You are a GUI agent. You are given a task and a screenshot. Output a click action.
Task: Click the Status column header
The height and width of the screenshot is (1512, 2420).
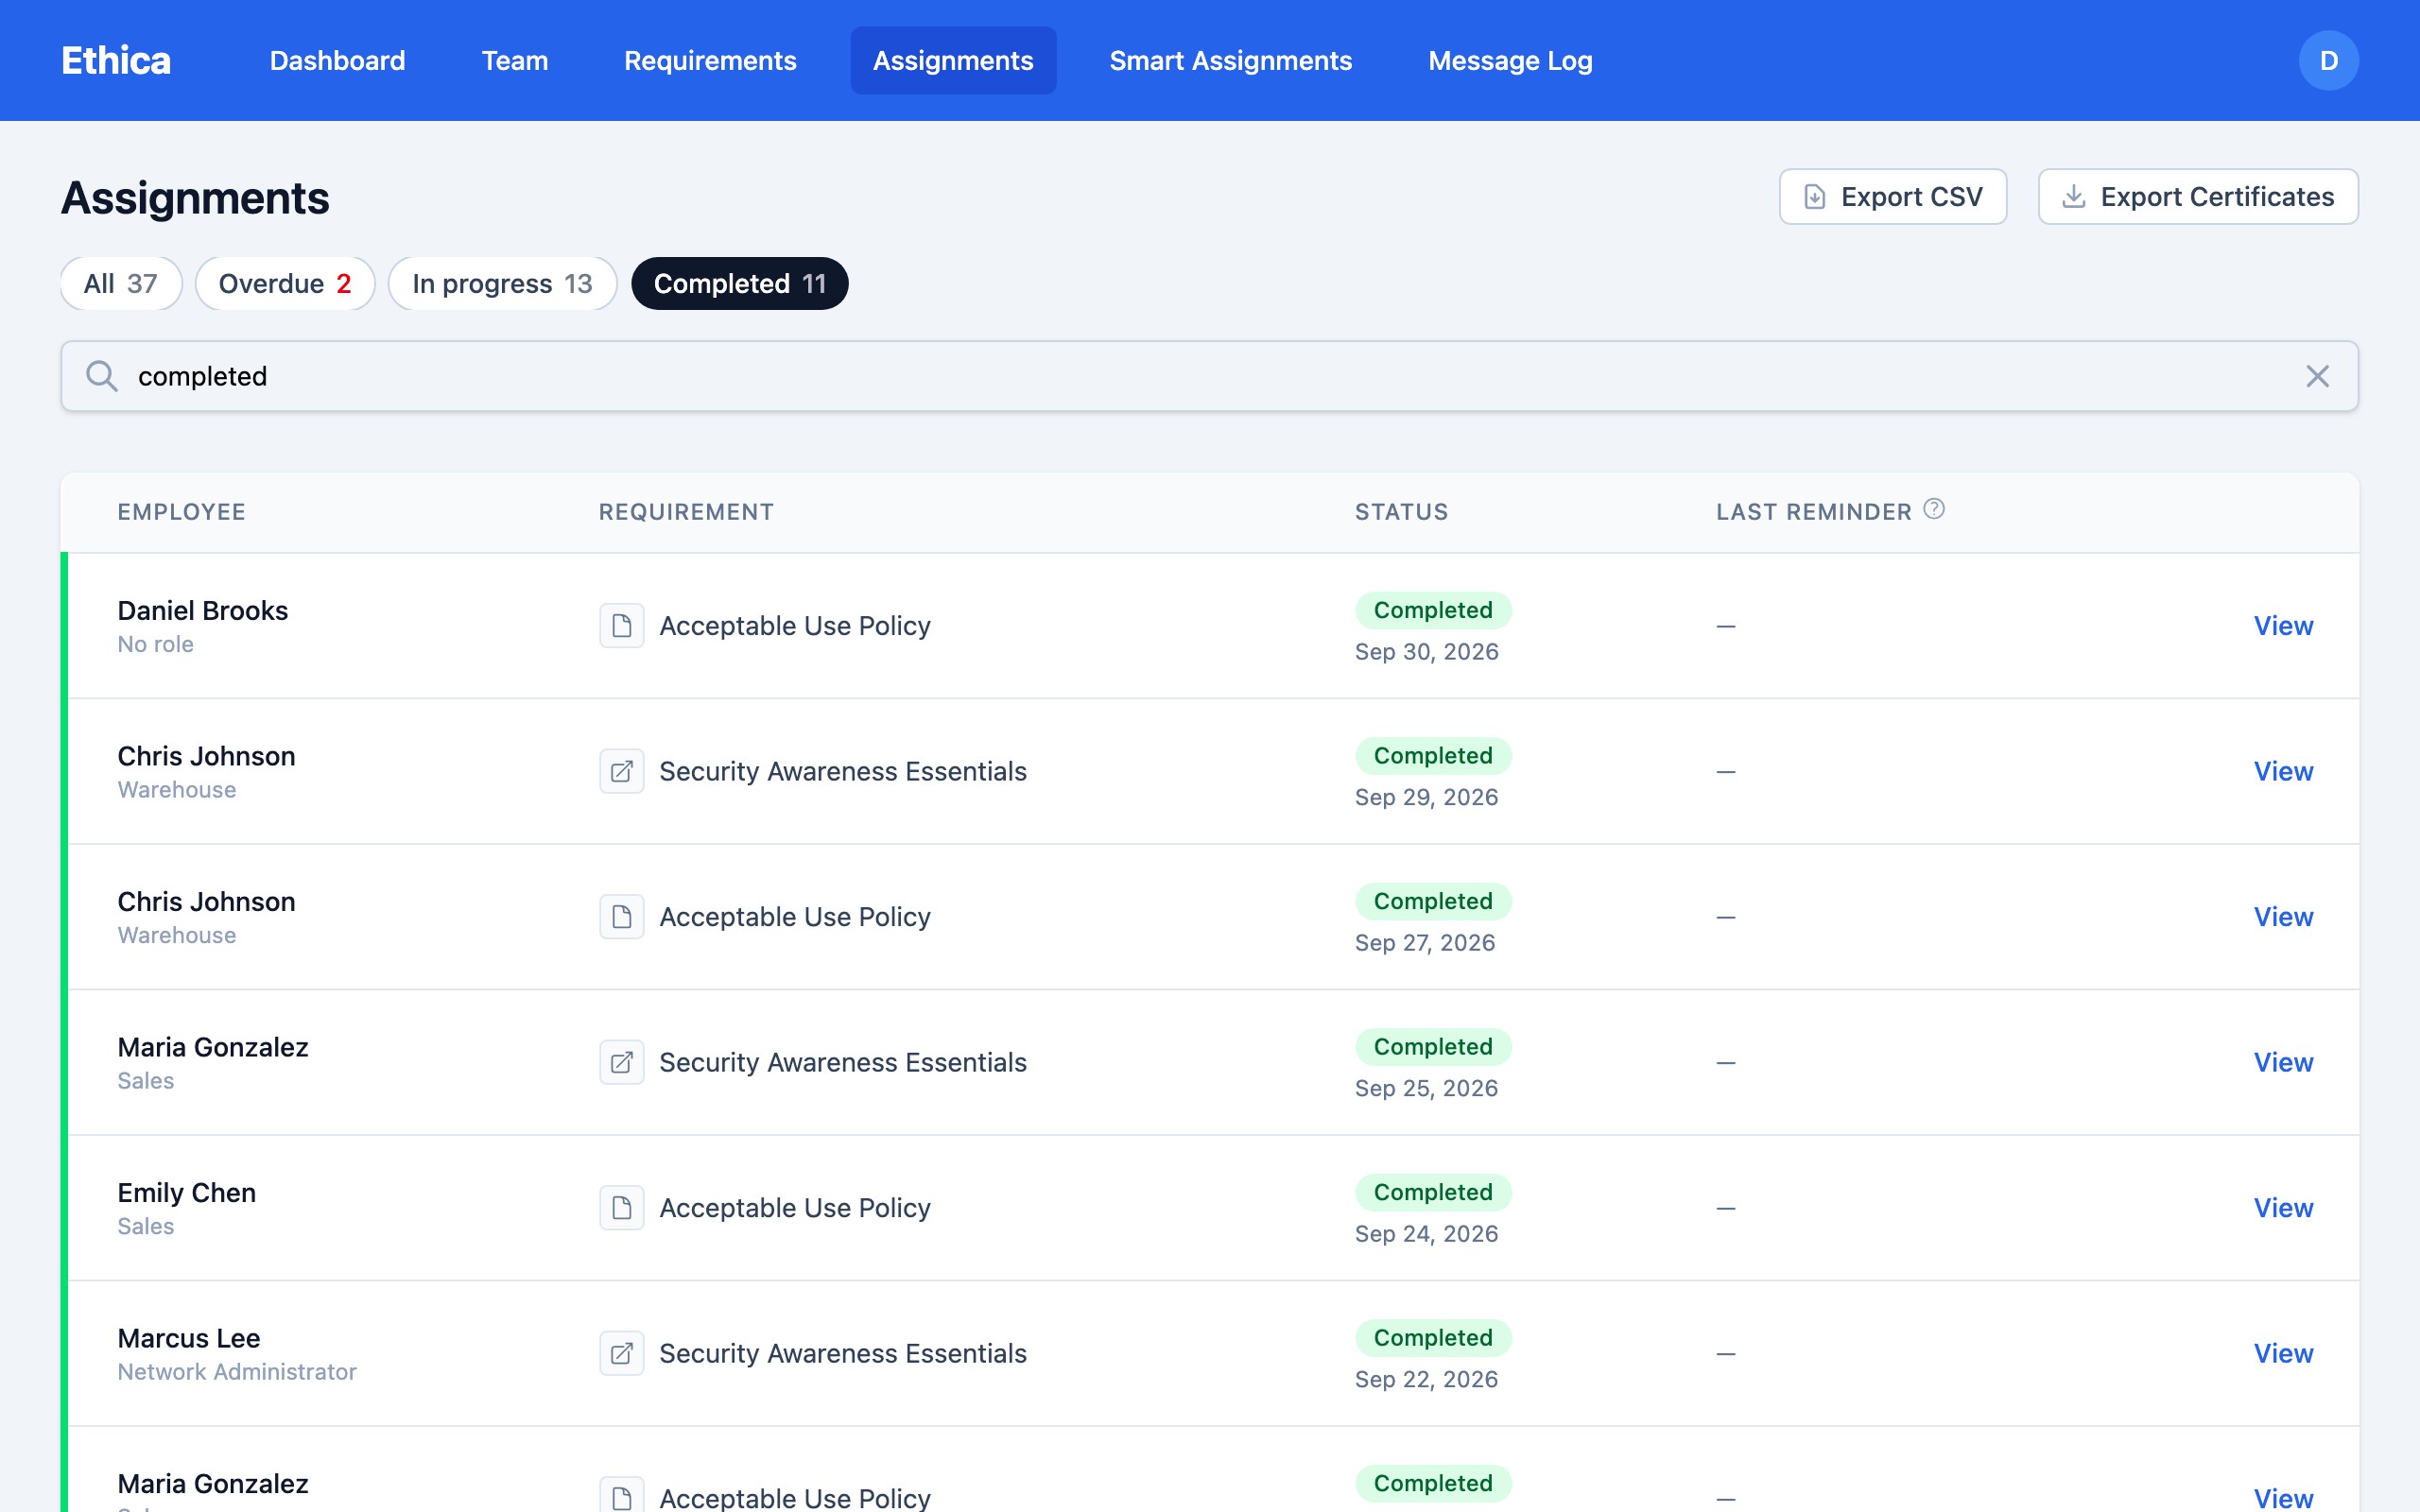pyautogui.click(x=1401, y=512)
